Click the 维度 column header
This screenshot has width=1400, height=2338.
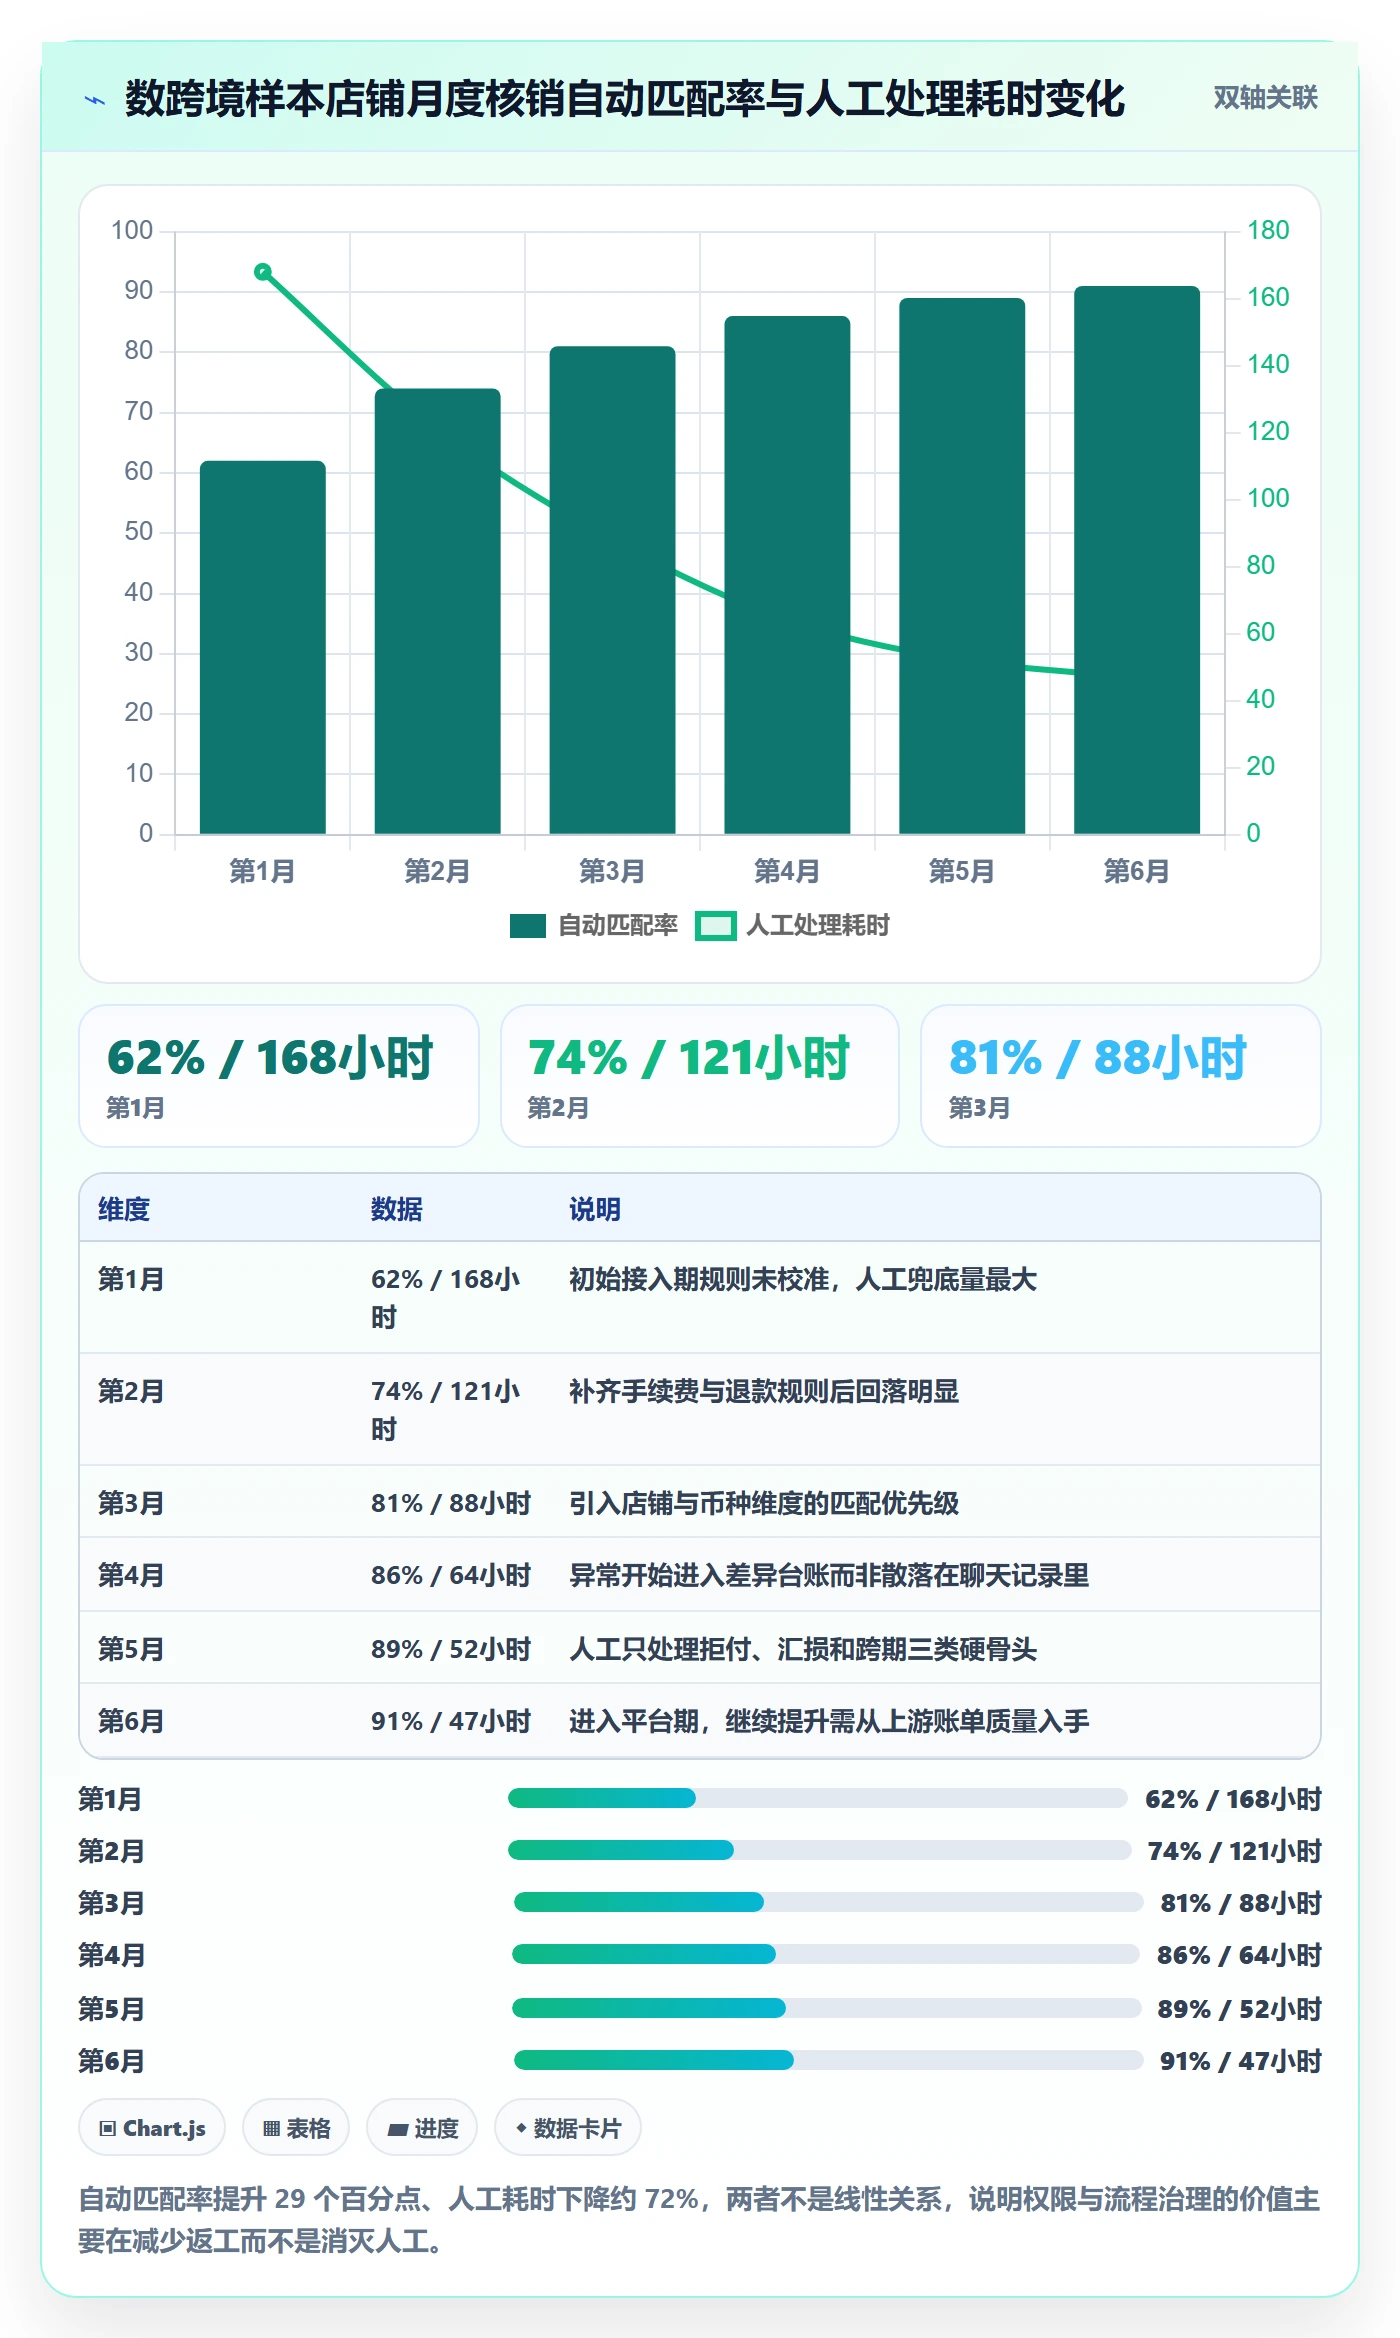[124, 1209]
